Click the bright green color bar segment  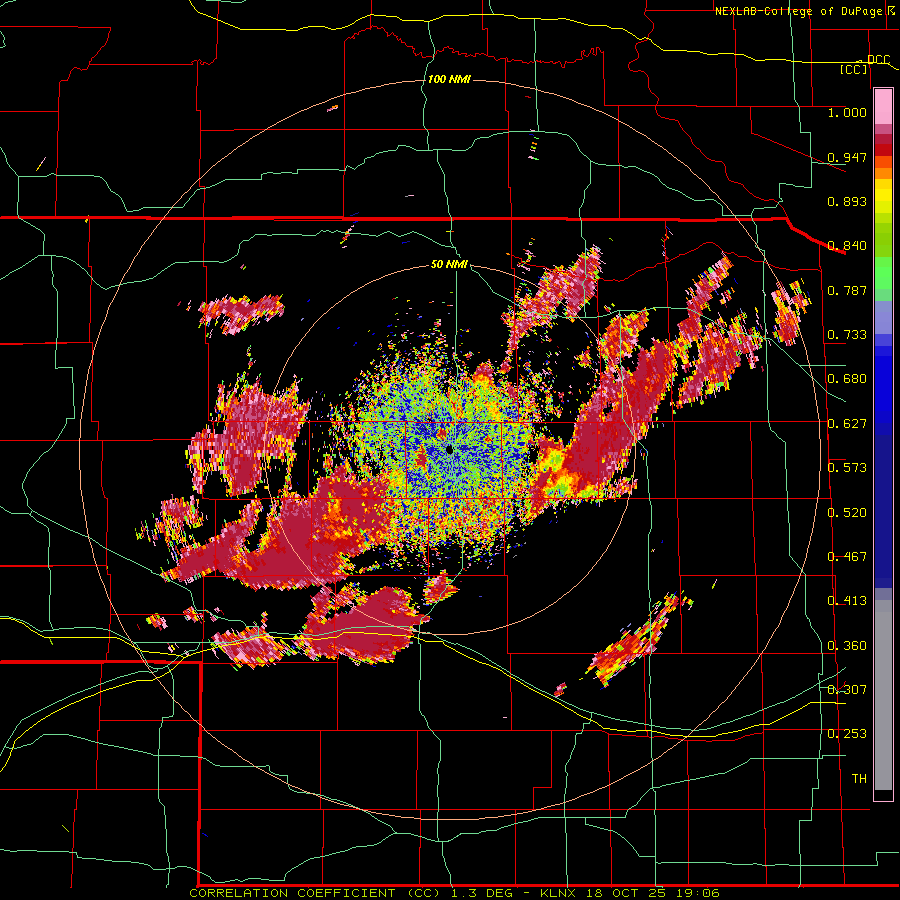pos(883,273)
